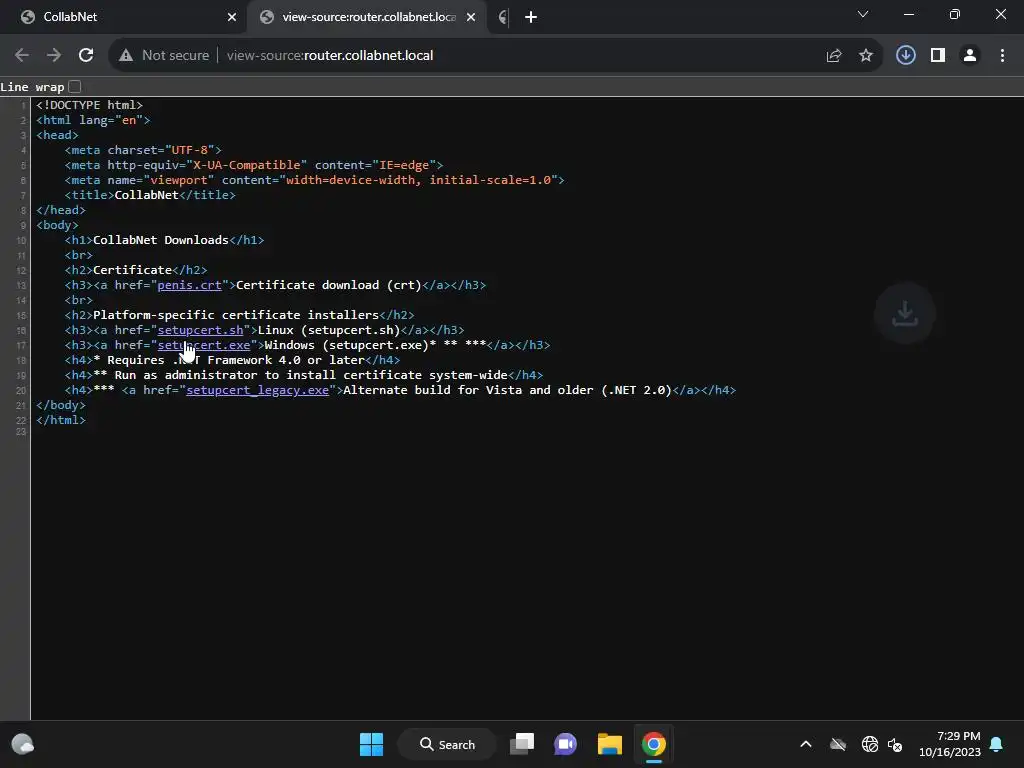Click the Chrome taskbar icon

click(x=654, y=744)
